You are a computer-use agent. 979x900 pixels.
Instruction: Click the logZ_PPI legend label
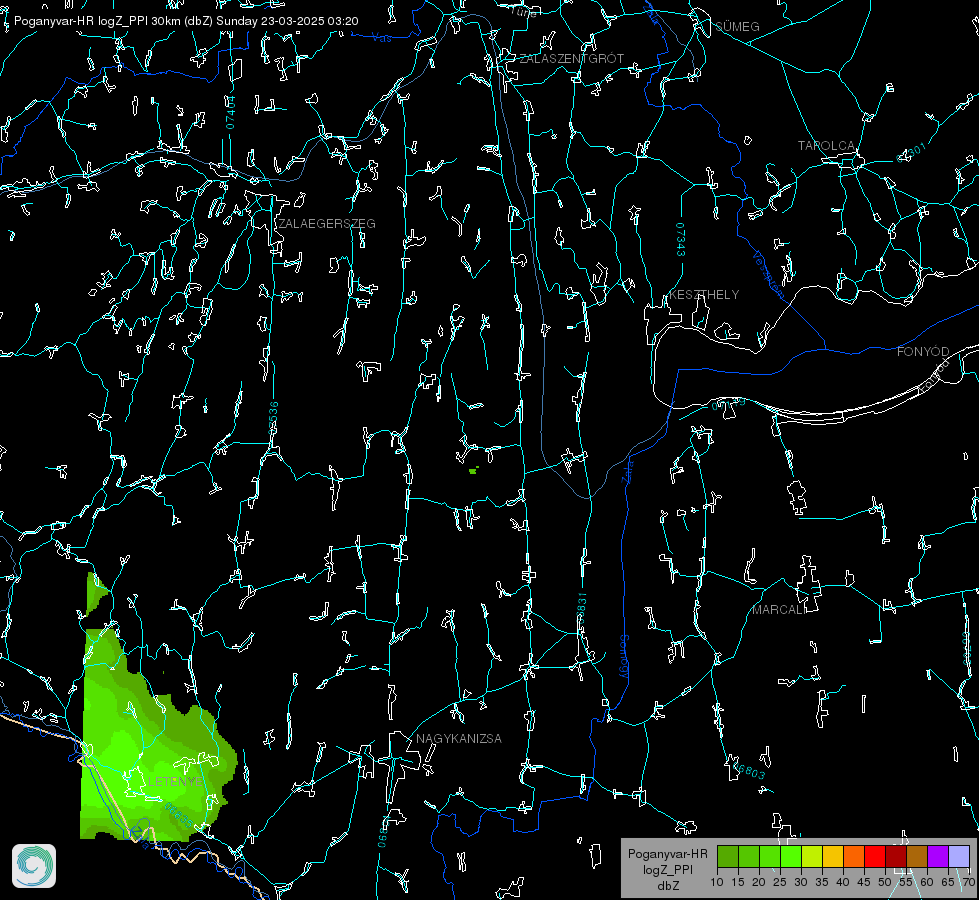pyautogui.click(x=667, y=869)
